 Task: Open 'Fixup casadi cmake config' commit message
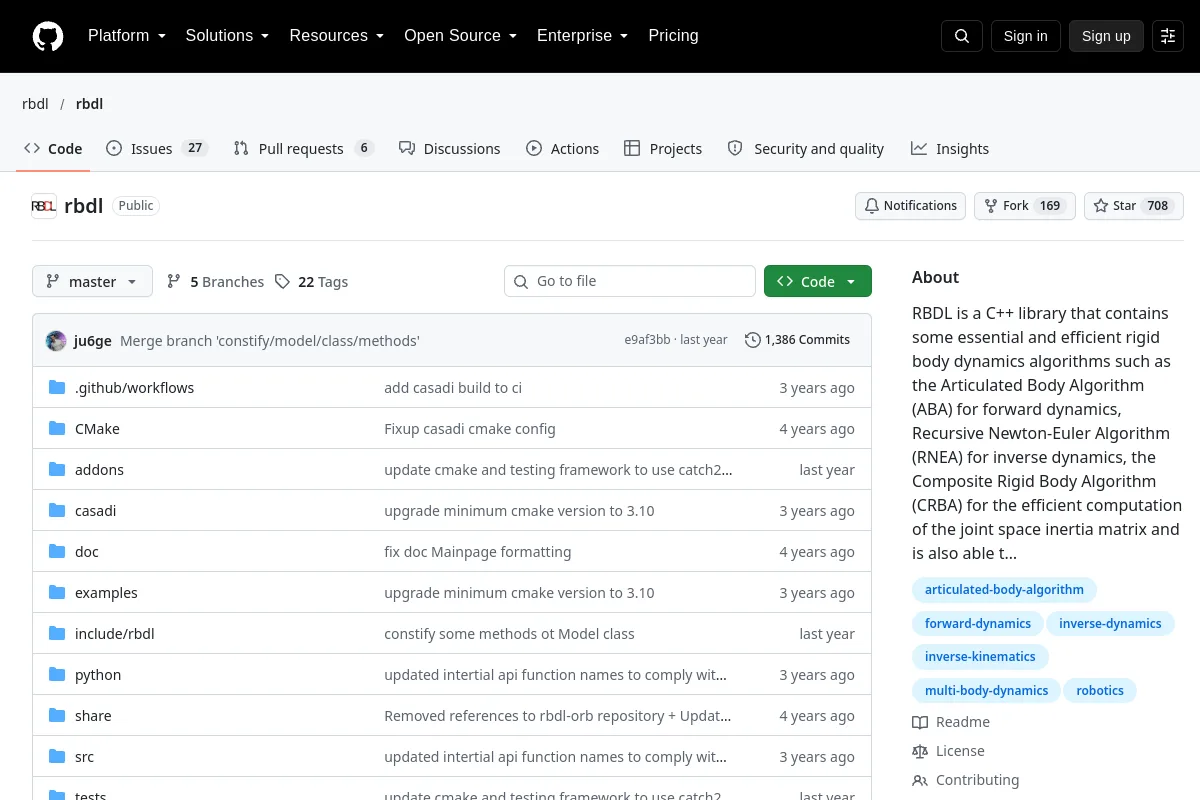[470, 429]
